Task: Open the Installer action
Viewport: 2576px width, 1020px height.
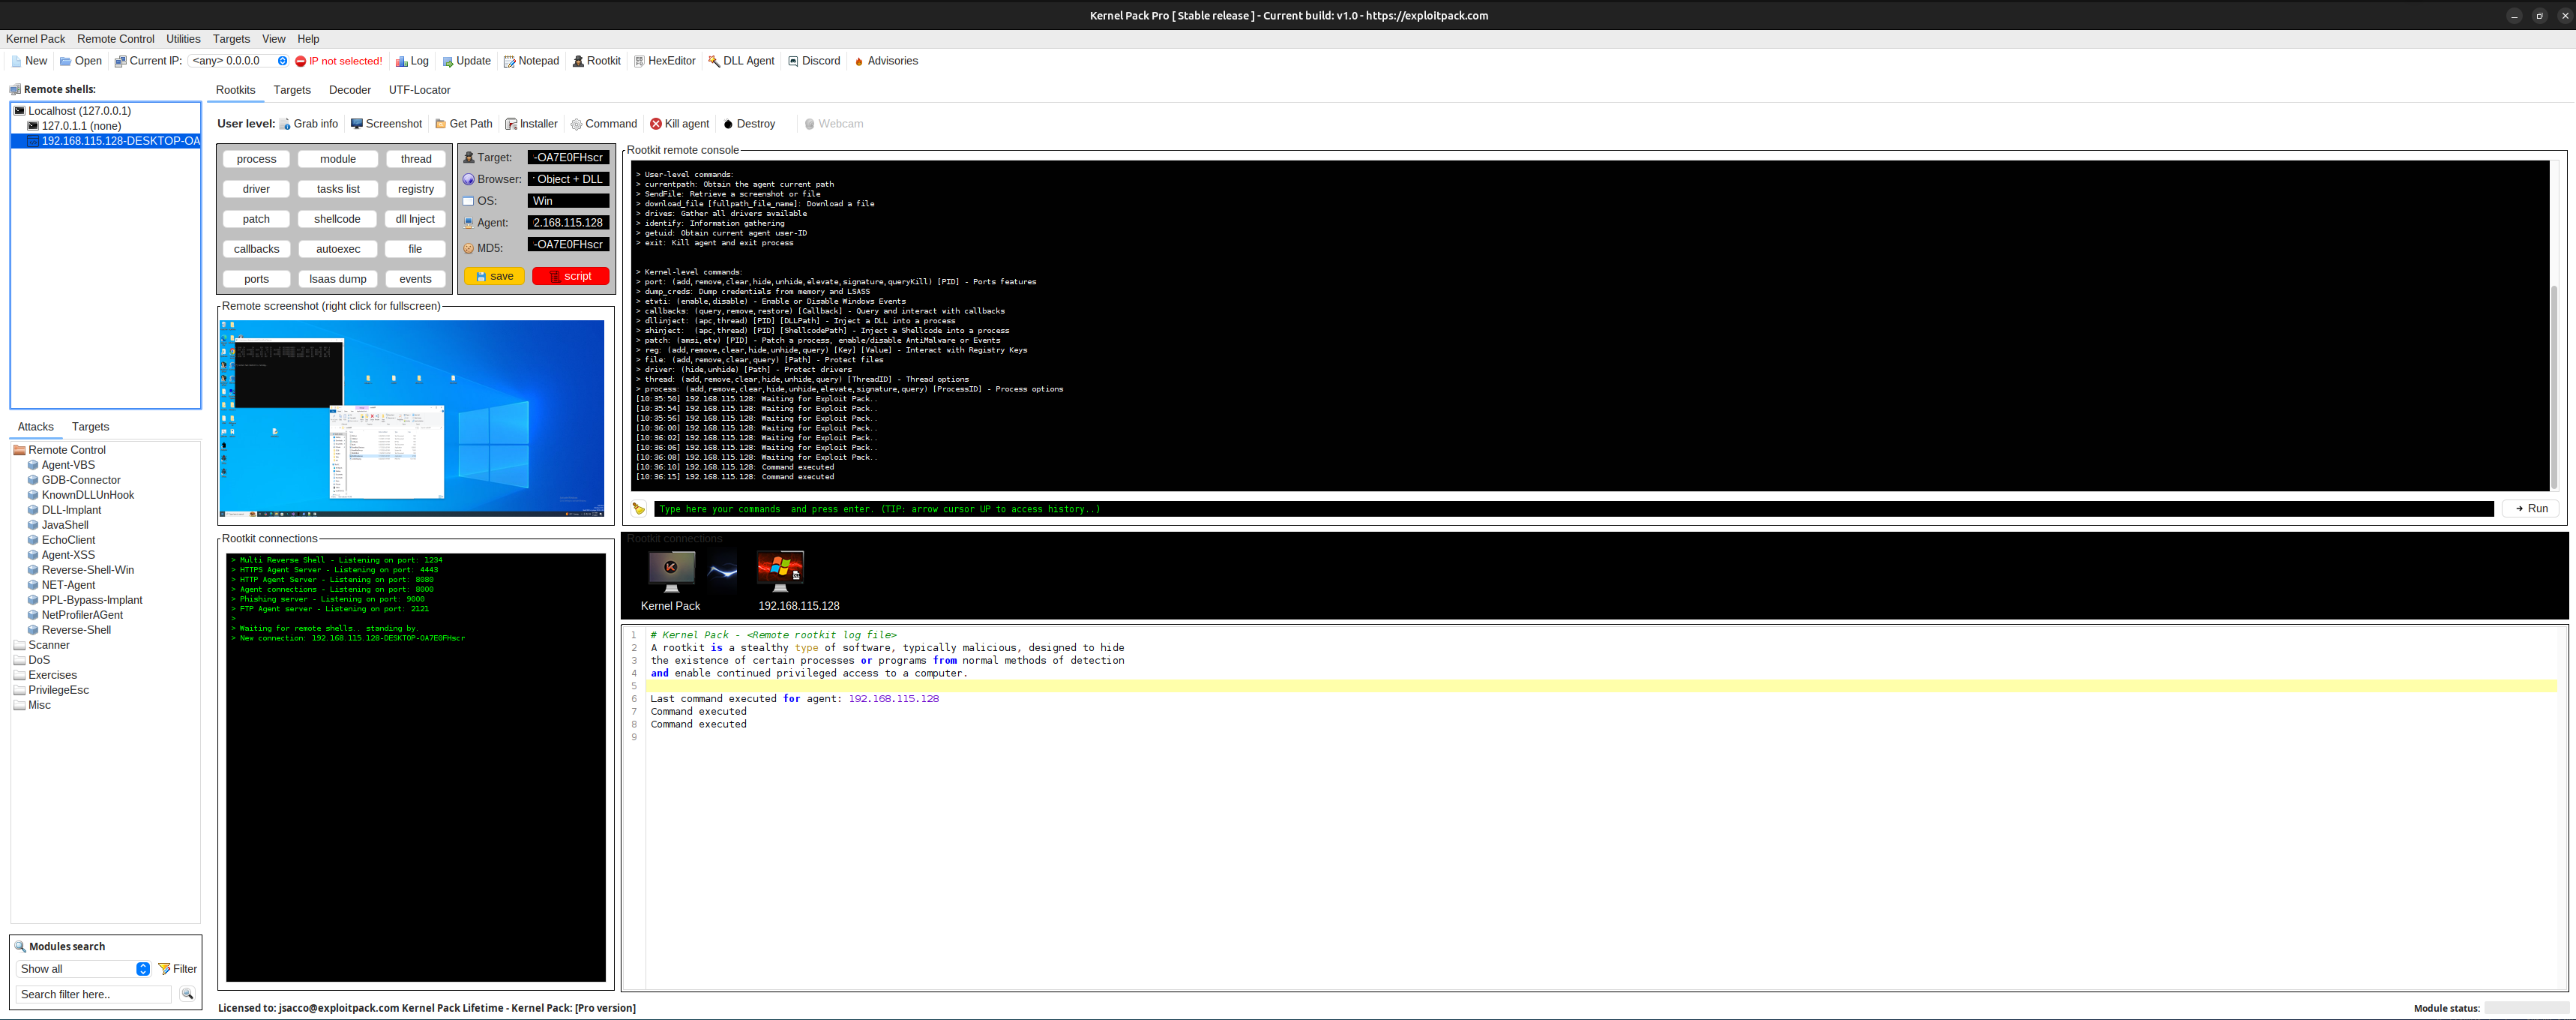Action: tap(531, 124)
